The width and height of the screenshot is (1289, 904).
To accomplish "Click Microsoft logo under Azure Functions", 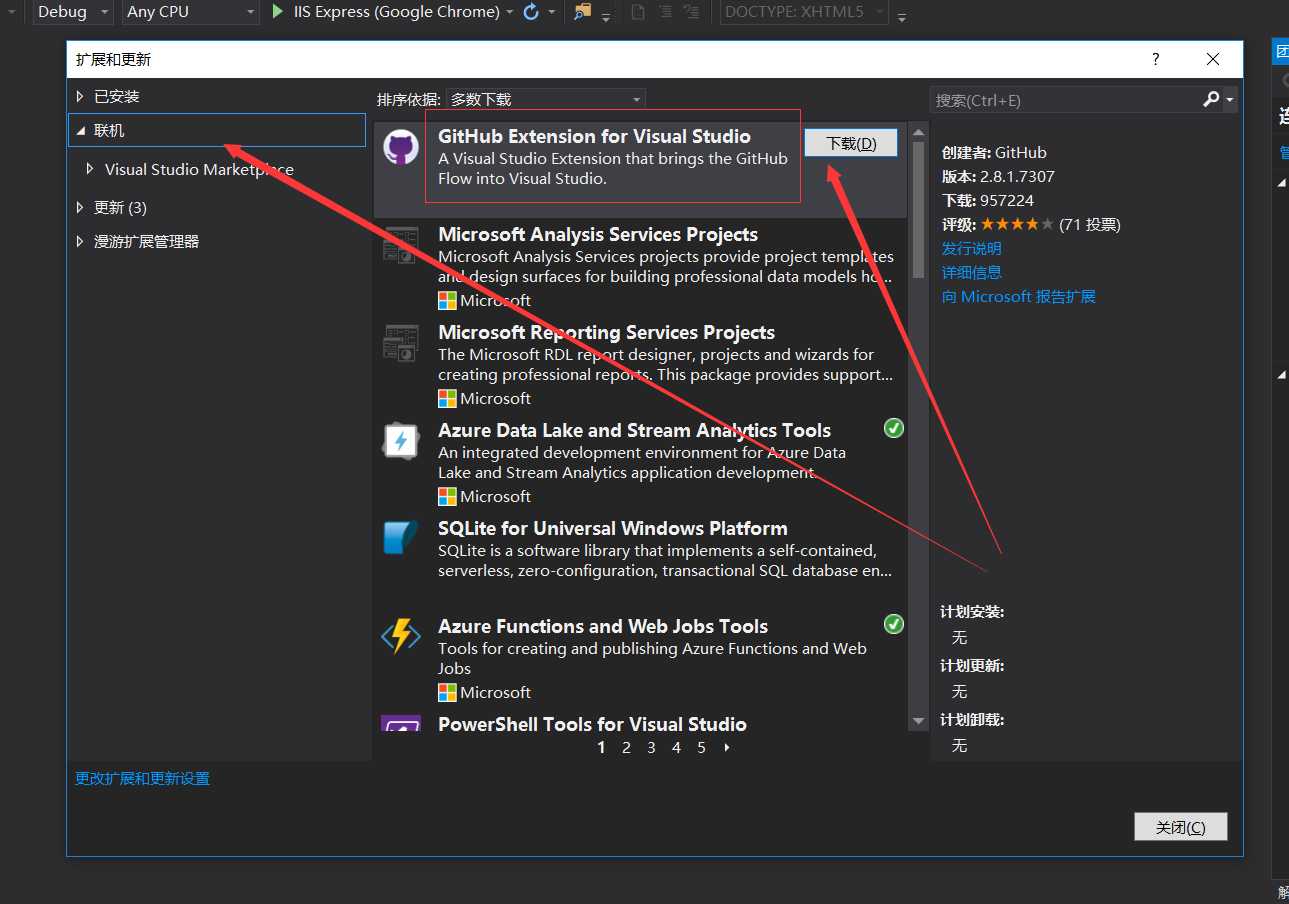I will (x=447, y=692).
